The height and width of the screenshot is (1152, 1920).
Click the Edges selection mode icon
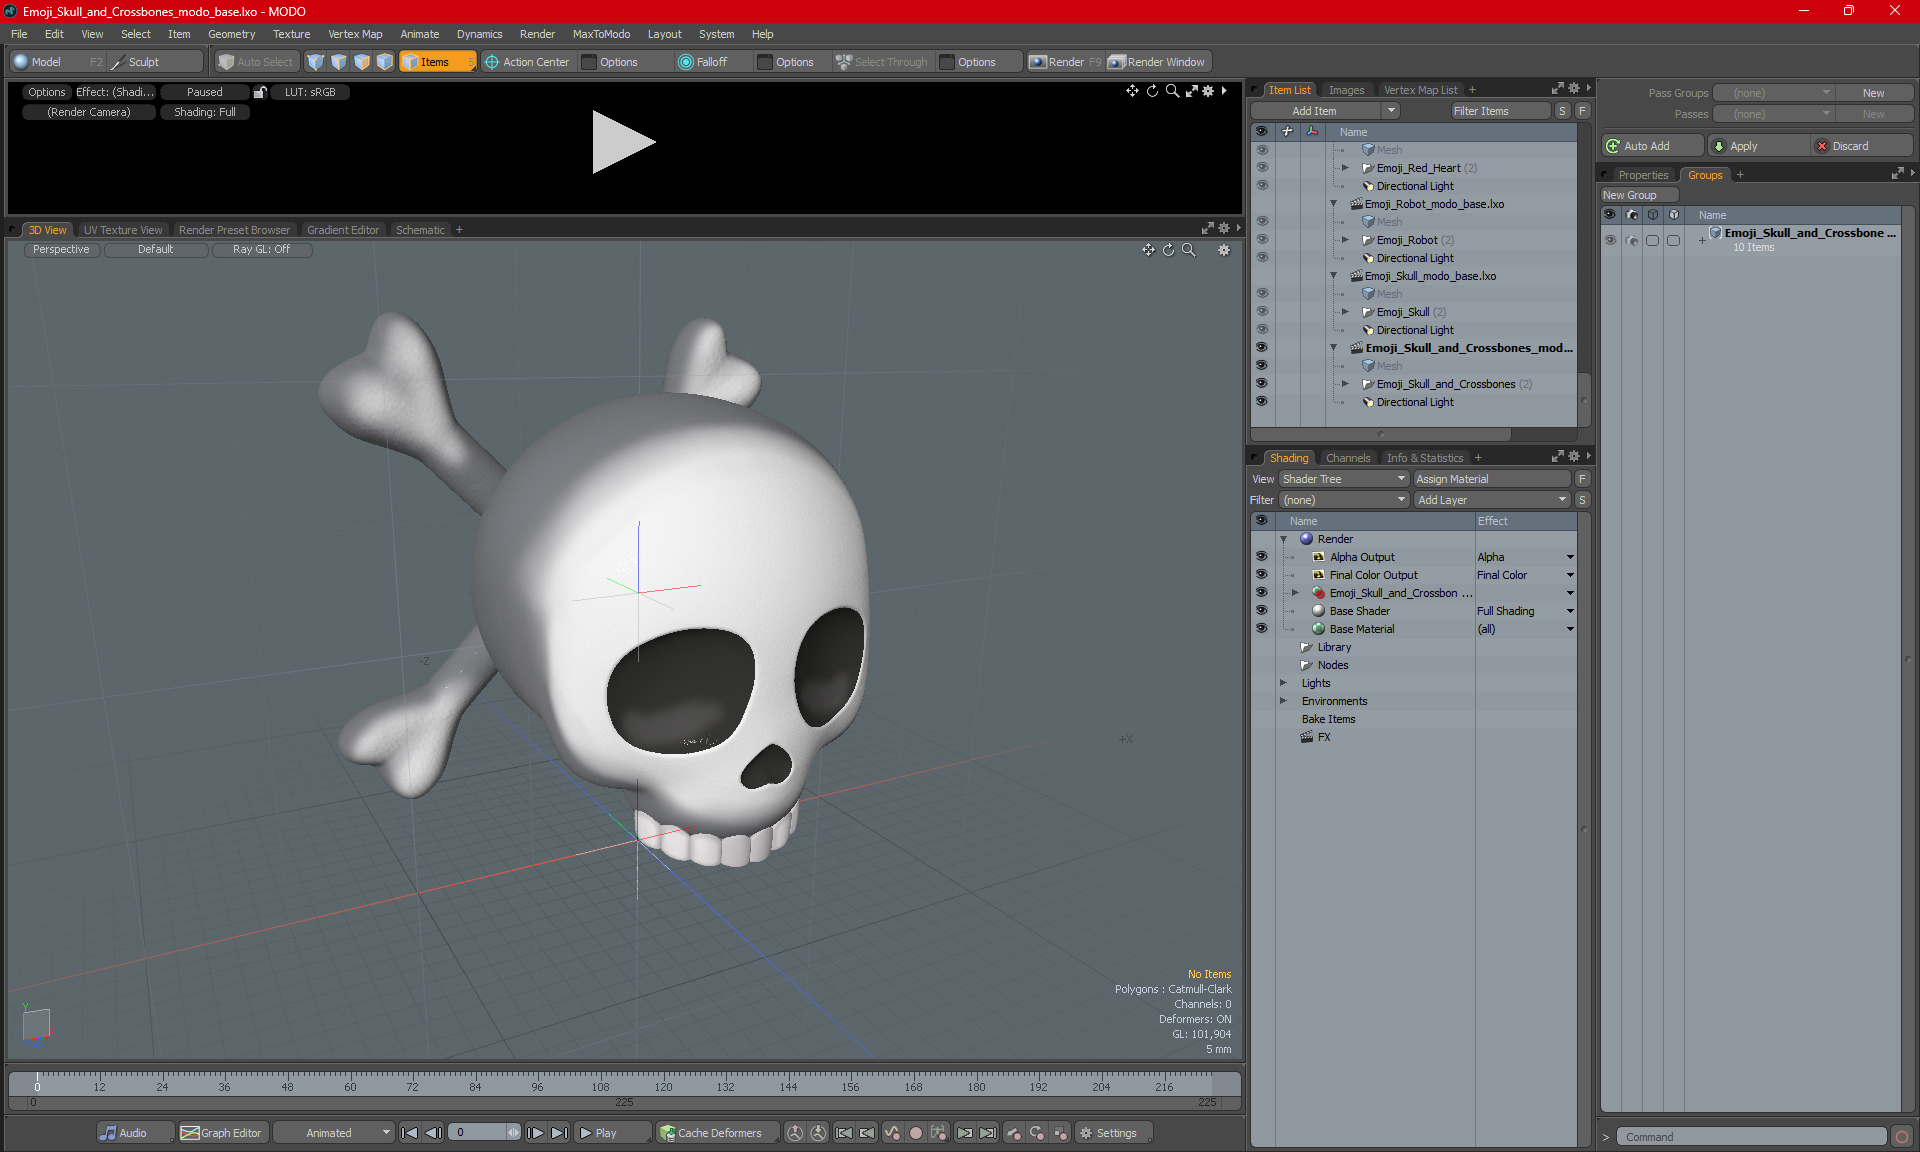(339, 62)
